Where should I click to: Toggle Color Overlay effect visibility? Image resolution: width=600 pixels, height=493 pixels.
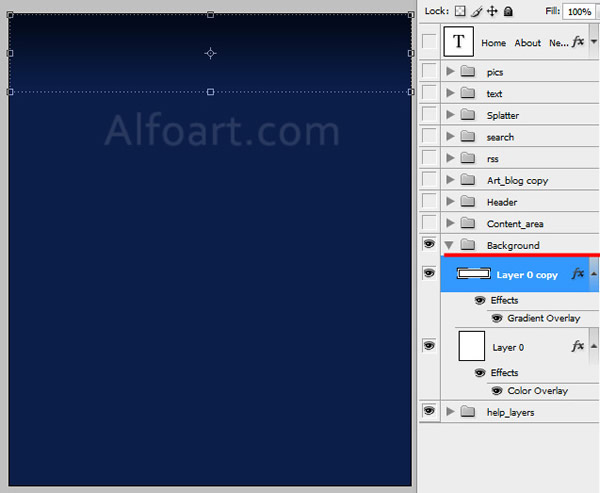pyautogui.click(x=497, y=390)
